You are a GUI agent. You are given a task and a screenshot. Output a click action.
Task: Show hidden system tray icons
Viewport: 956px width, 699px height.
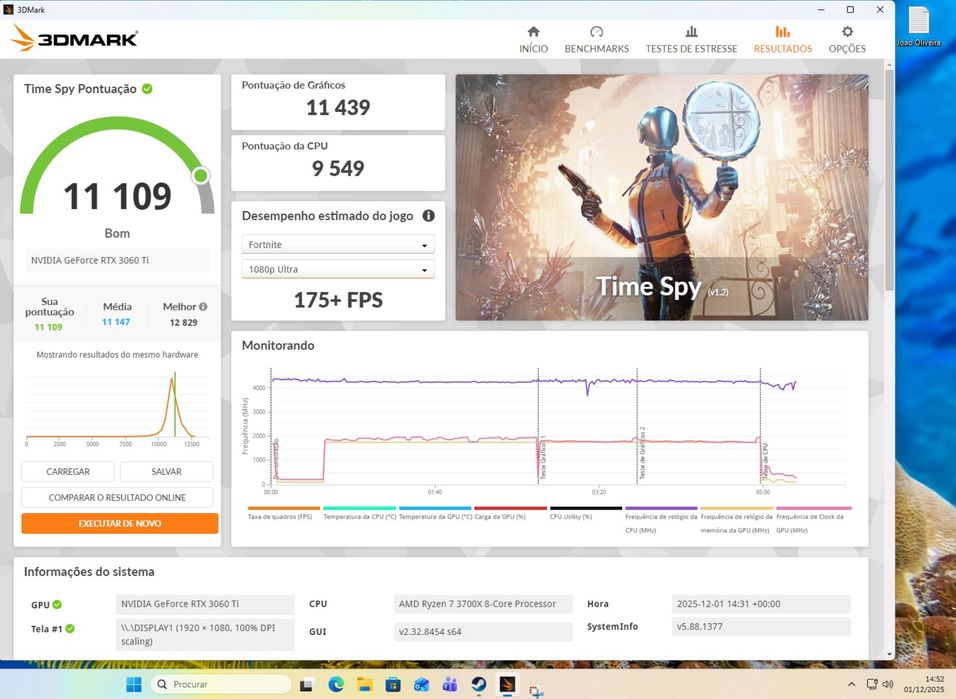pyautogui.click(x=852, y=684)
